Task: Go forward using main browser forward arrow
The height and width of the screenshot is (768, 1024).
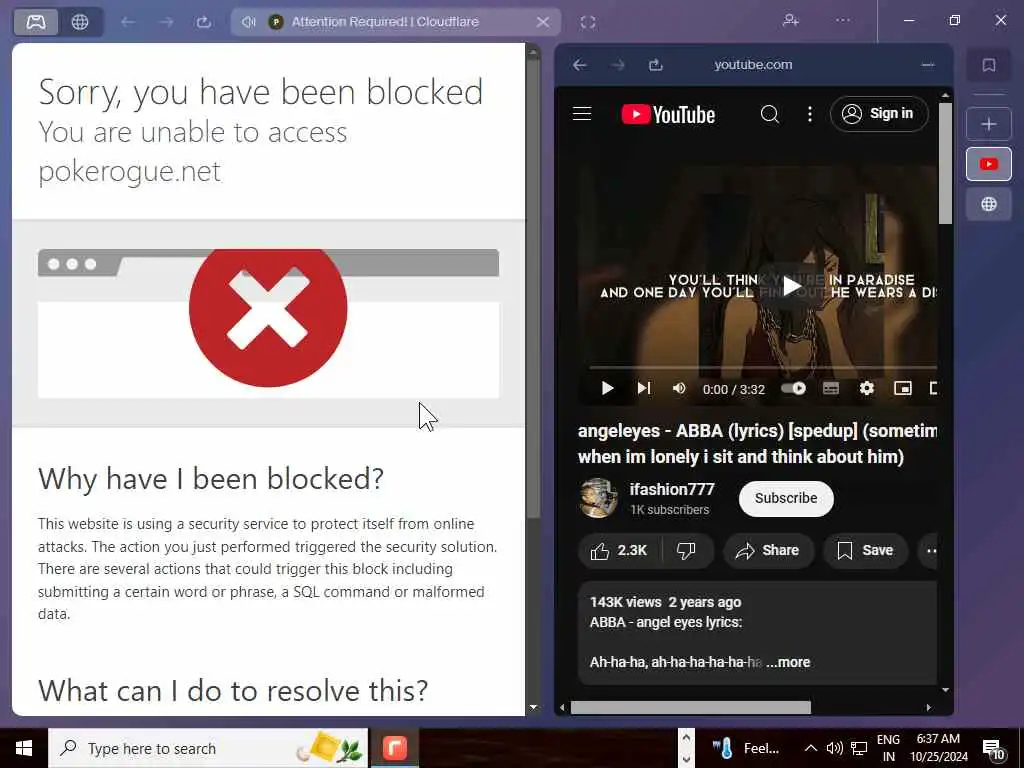Action: (x=166, y=22)
